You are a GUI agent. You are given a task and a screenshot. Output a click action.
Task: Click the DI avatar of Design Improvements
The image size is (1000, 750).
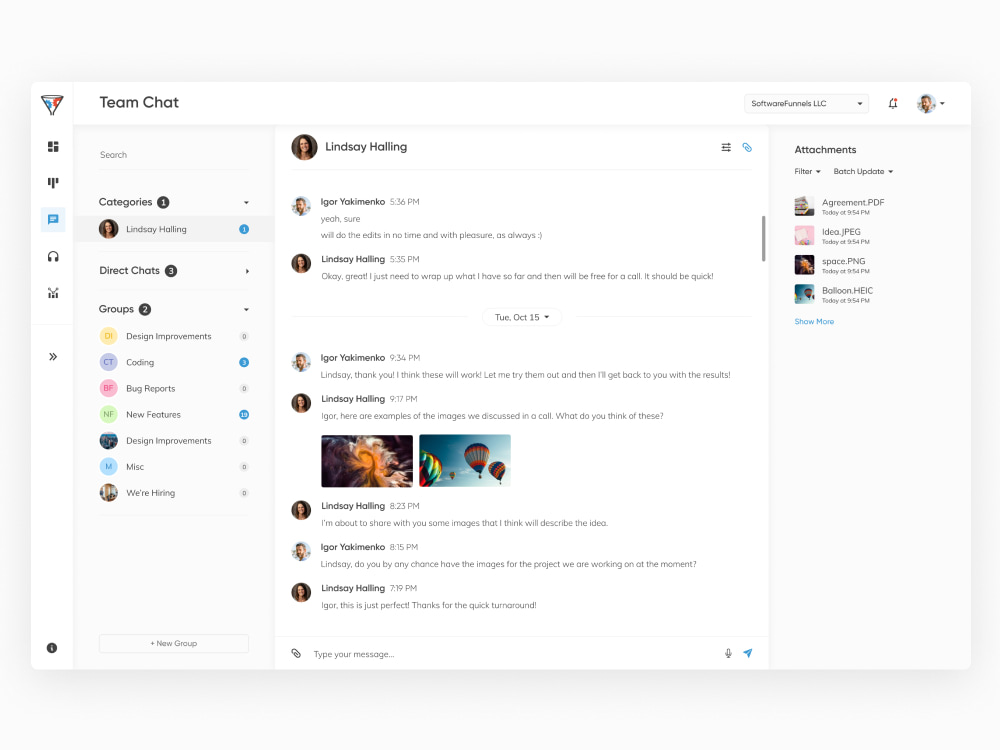pyautogui.click(x=108, y=336)
